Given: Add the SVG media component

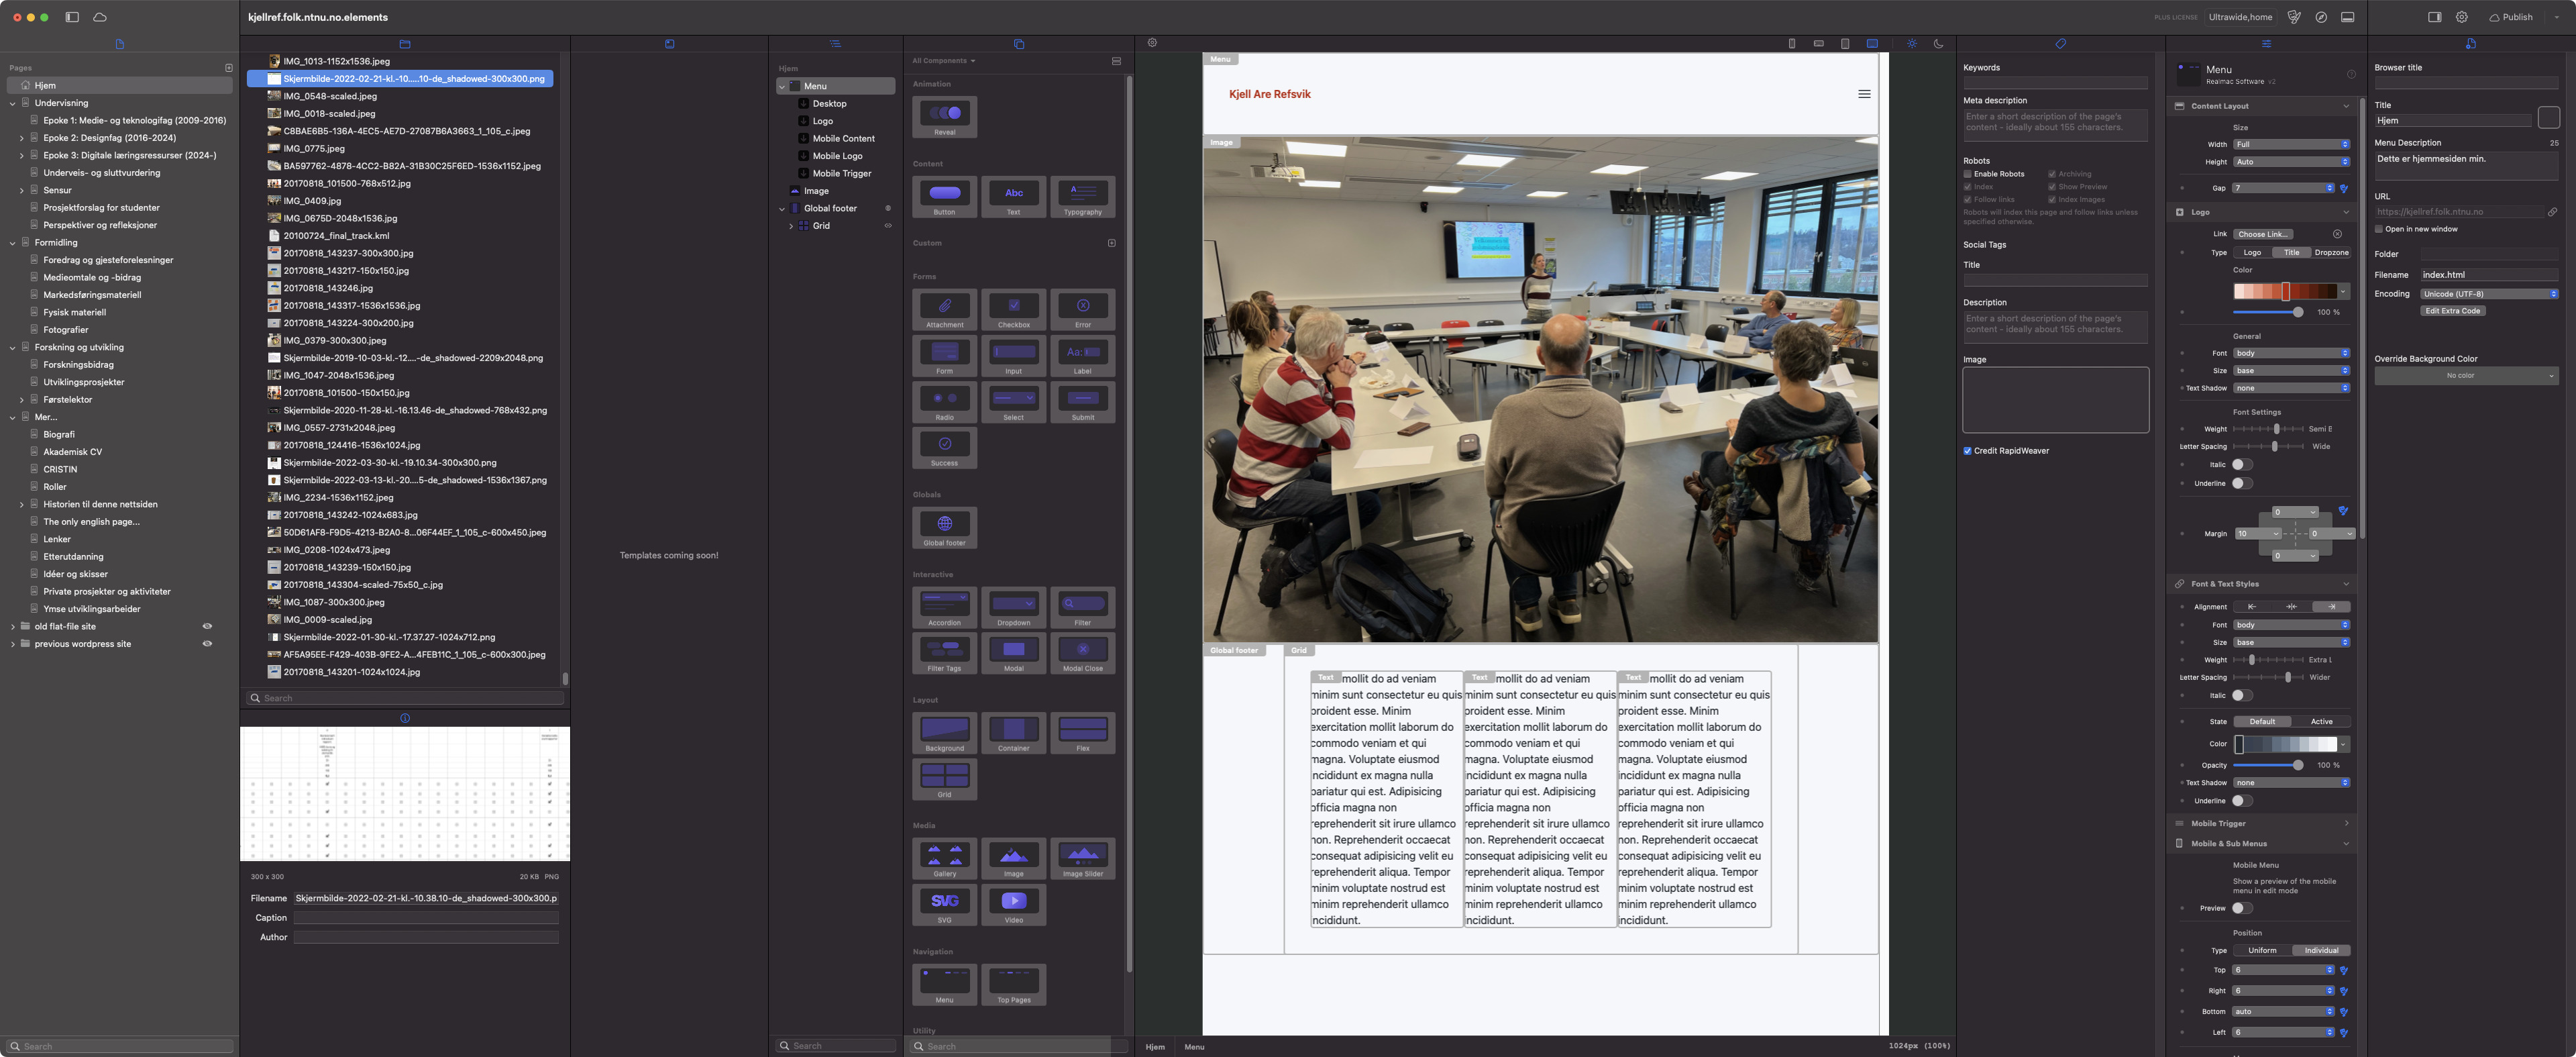Looking at the screenshot, I should tap(944, 905).
